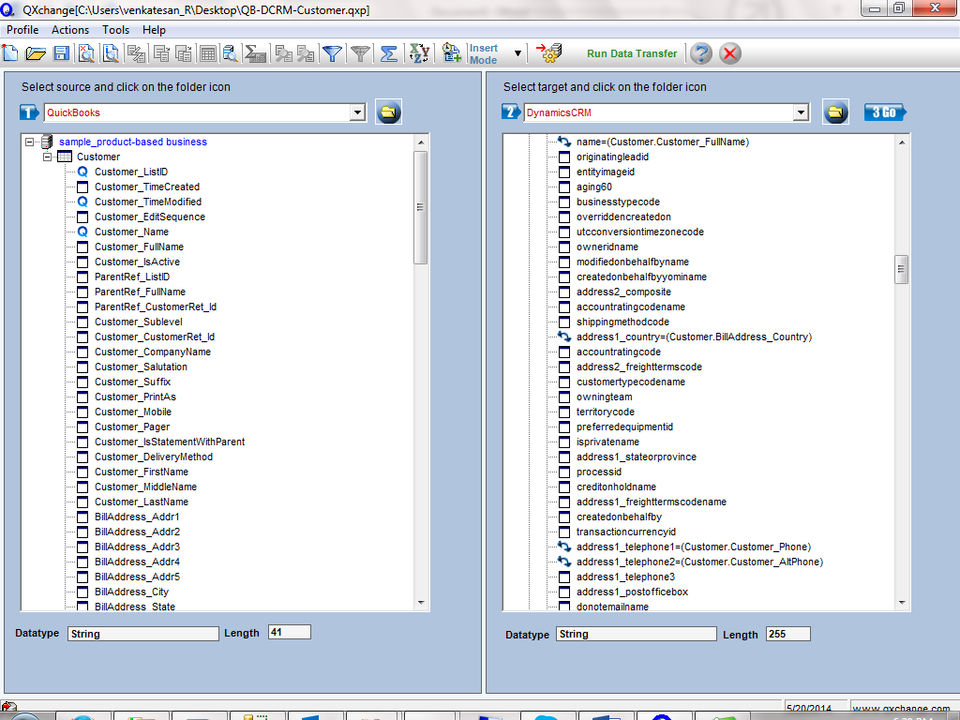
Task: Click the 3 Go button
Action: [x=885, y=113]
